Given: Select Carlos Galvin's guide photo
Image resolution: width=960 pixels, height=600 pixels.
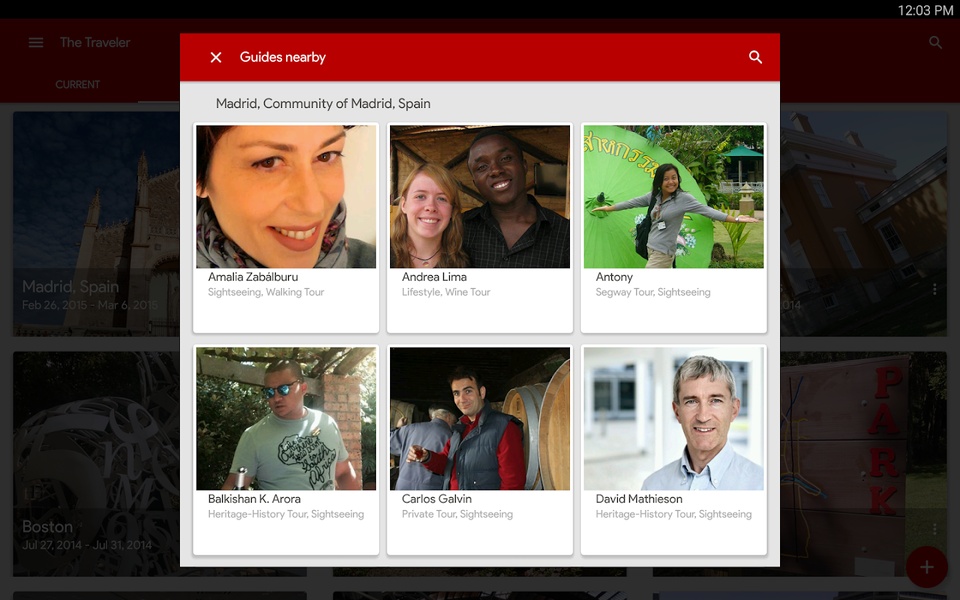Looking at the screenshot, I should 480,419.
